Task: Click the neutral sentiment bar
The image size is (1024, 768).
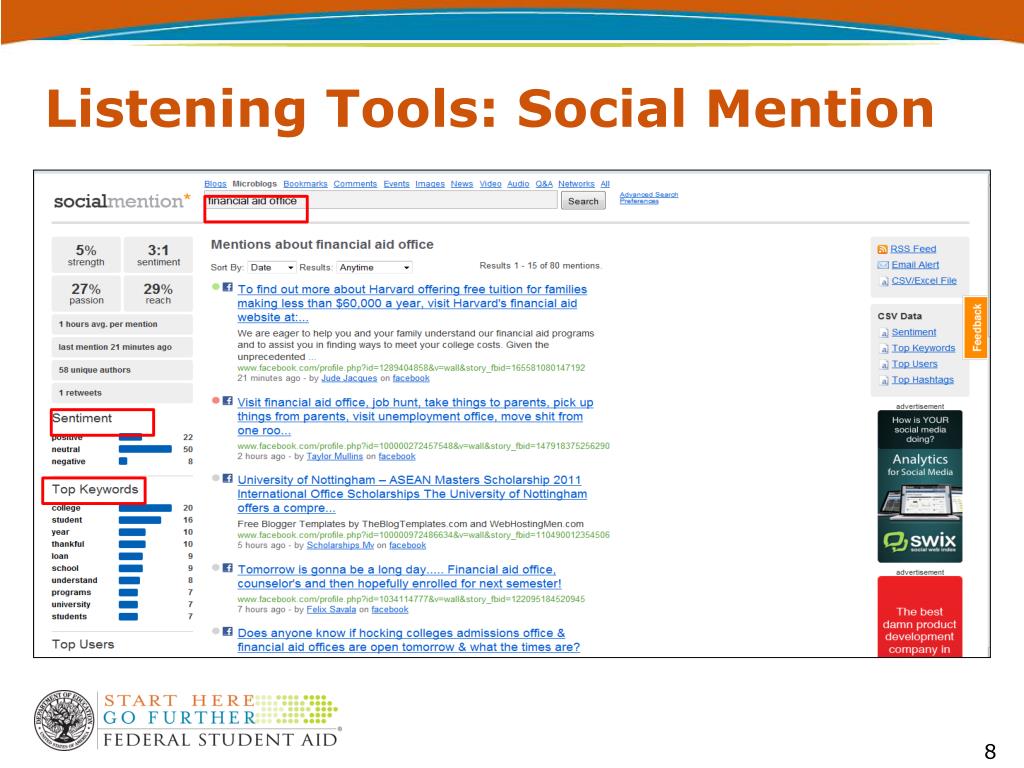Action: point(145,449)
